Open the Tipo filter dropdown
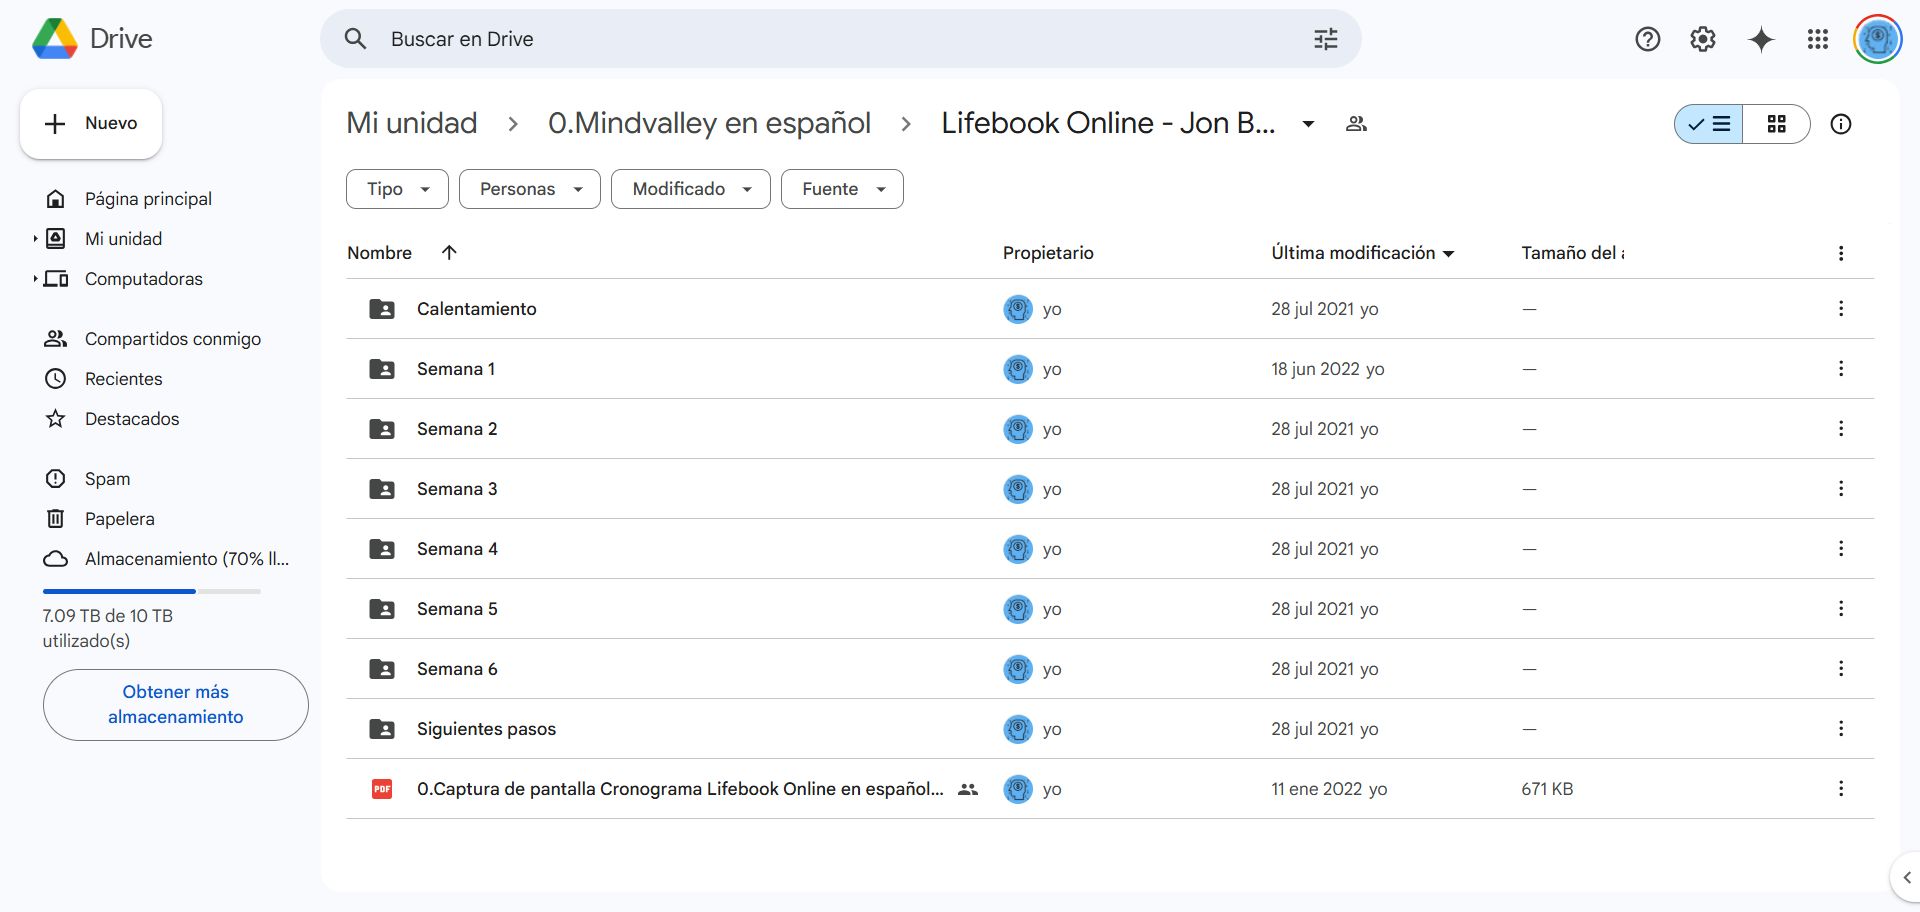 (x=397, y=189)
